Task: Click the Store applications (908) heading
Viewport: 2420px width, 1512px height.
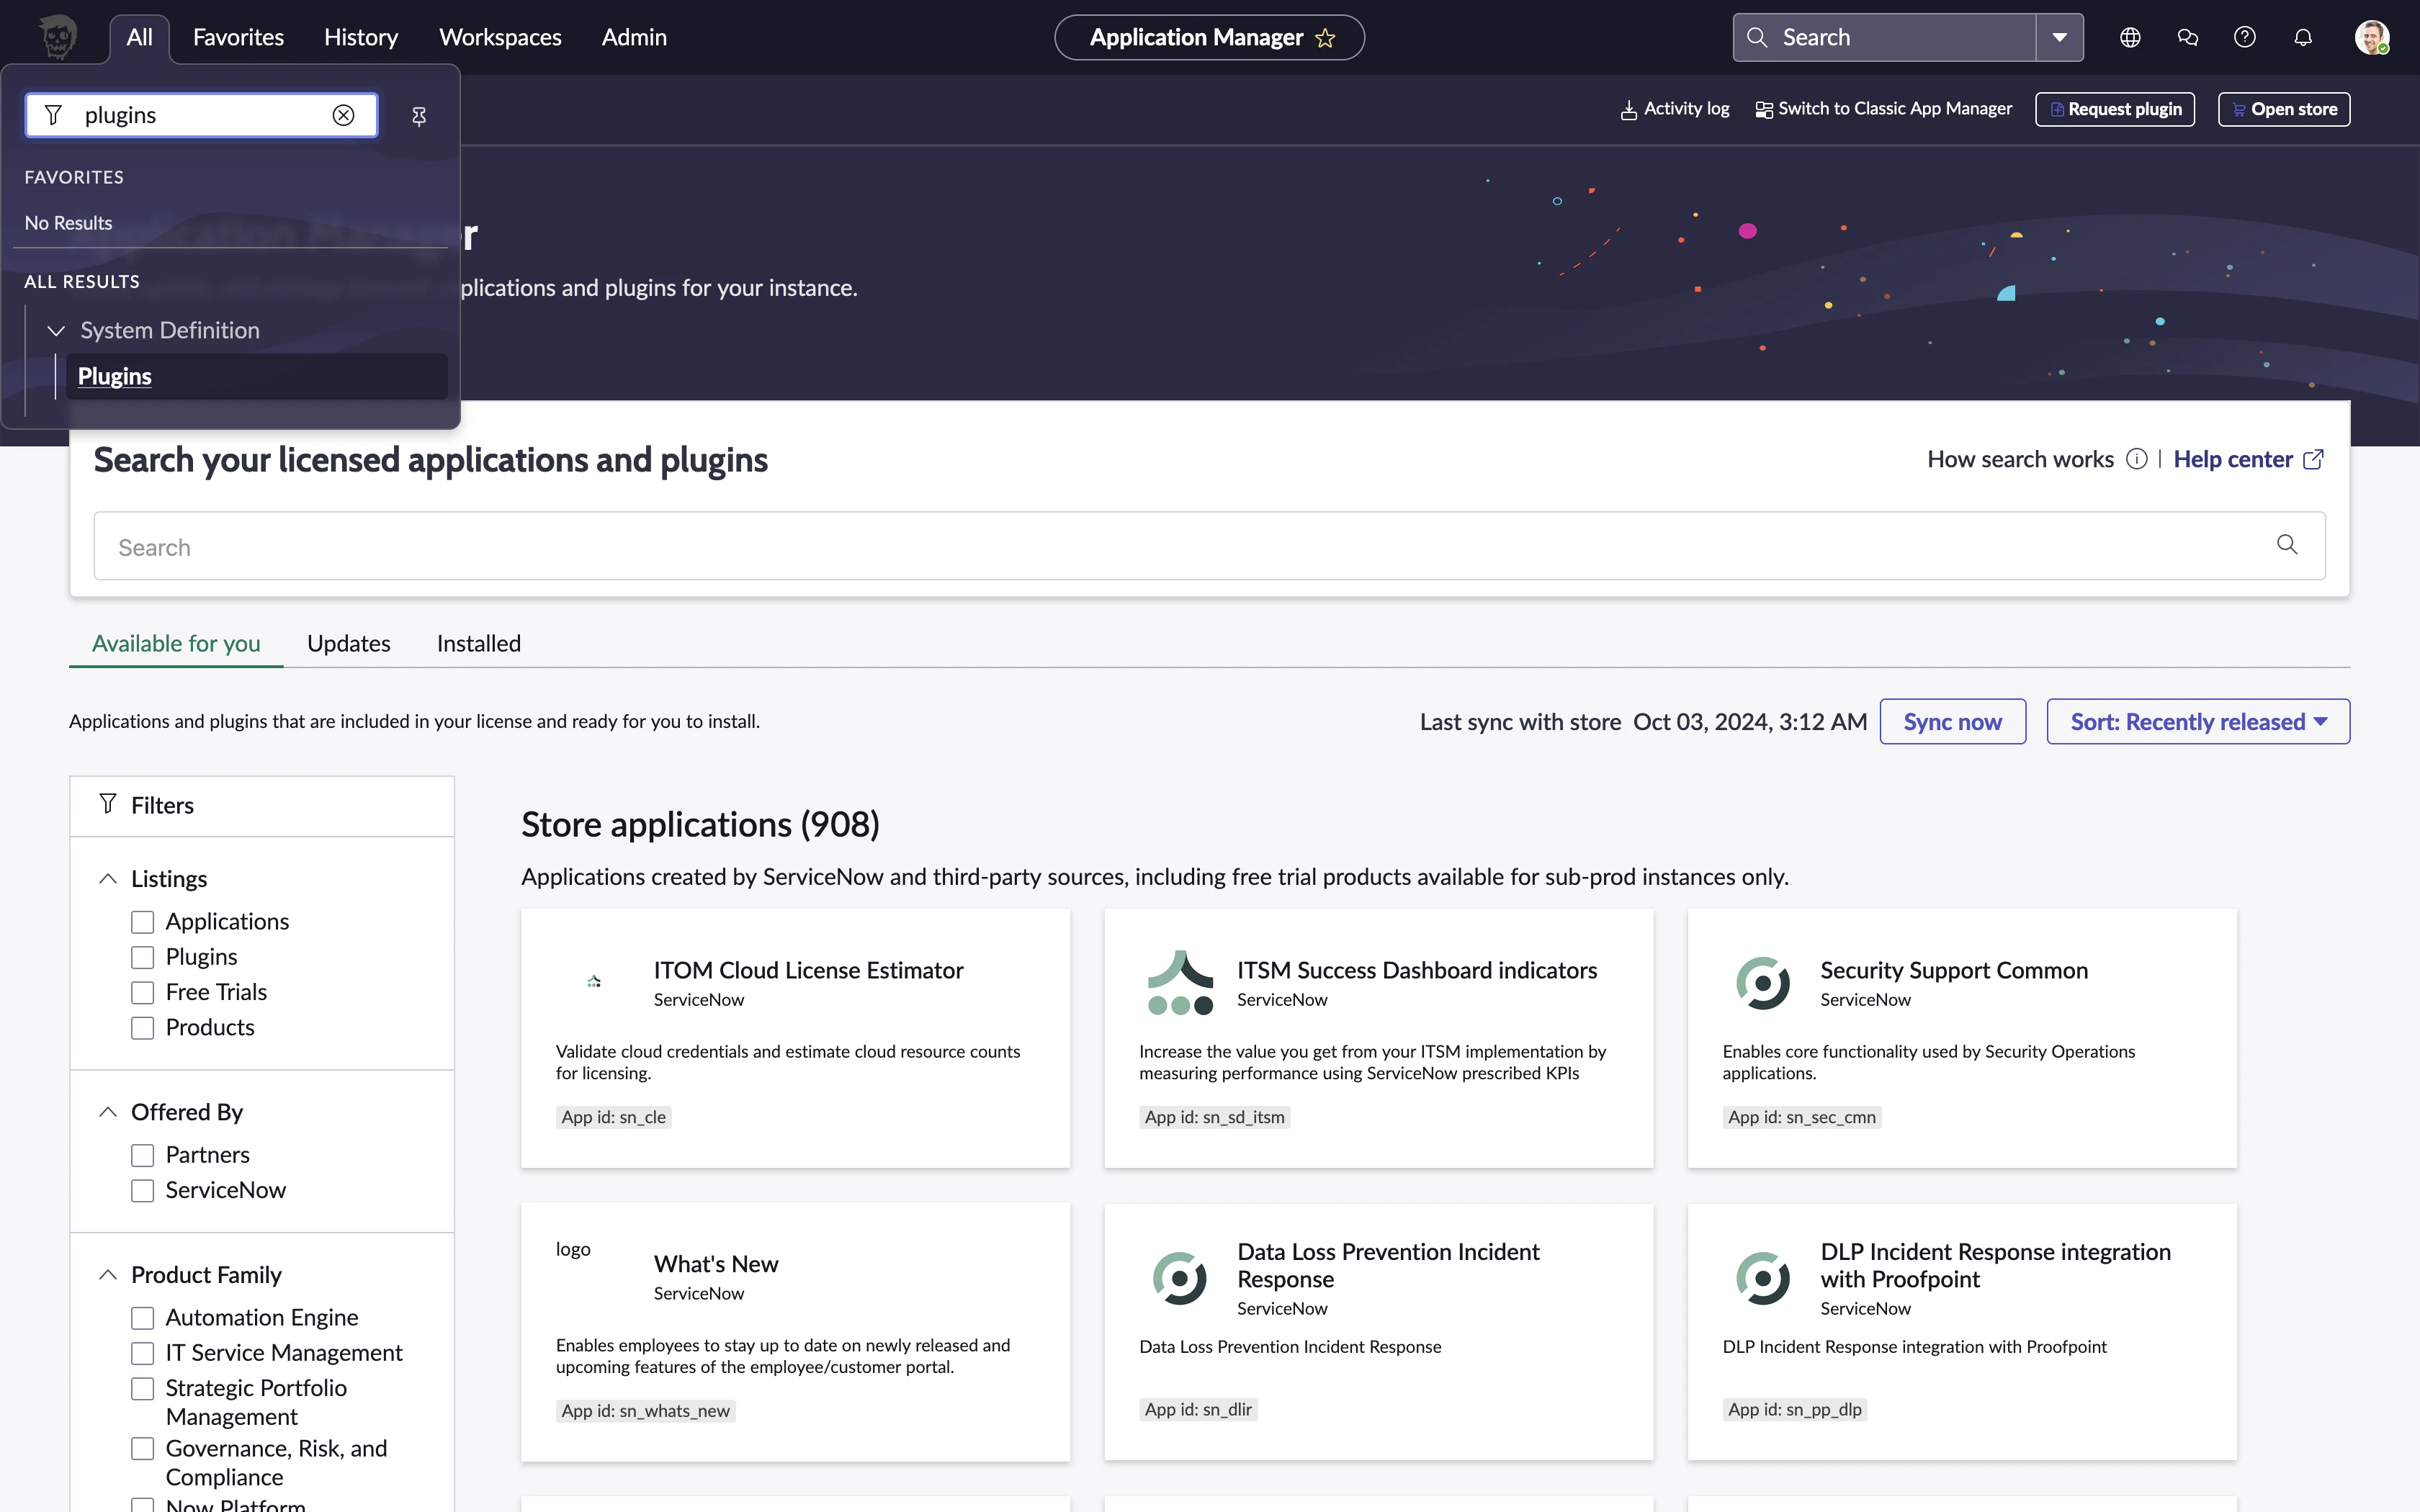Action: 700,825
